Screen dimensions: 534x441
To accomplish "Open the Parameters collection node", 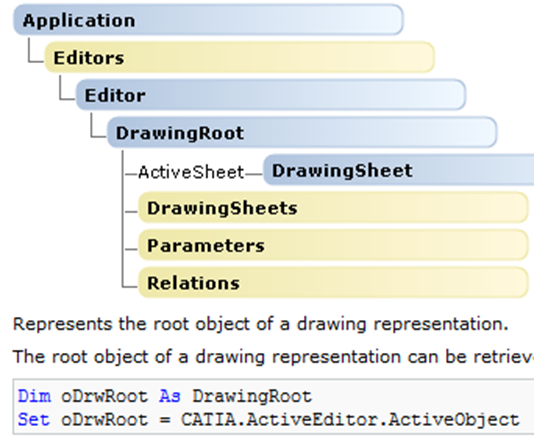I will coord(333,245).
